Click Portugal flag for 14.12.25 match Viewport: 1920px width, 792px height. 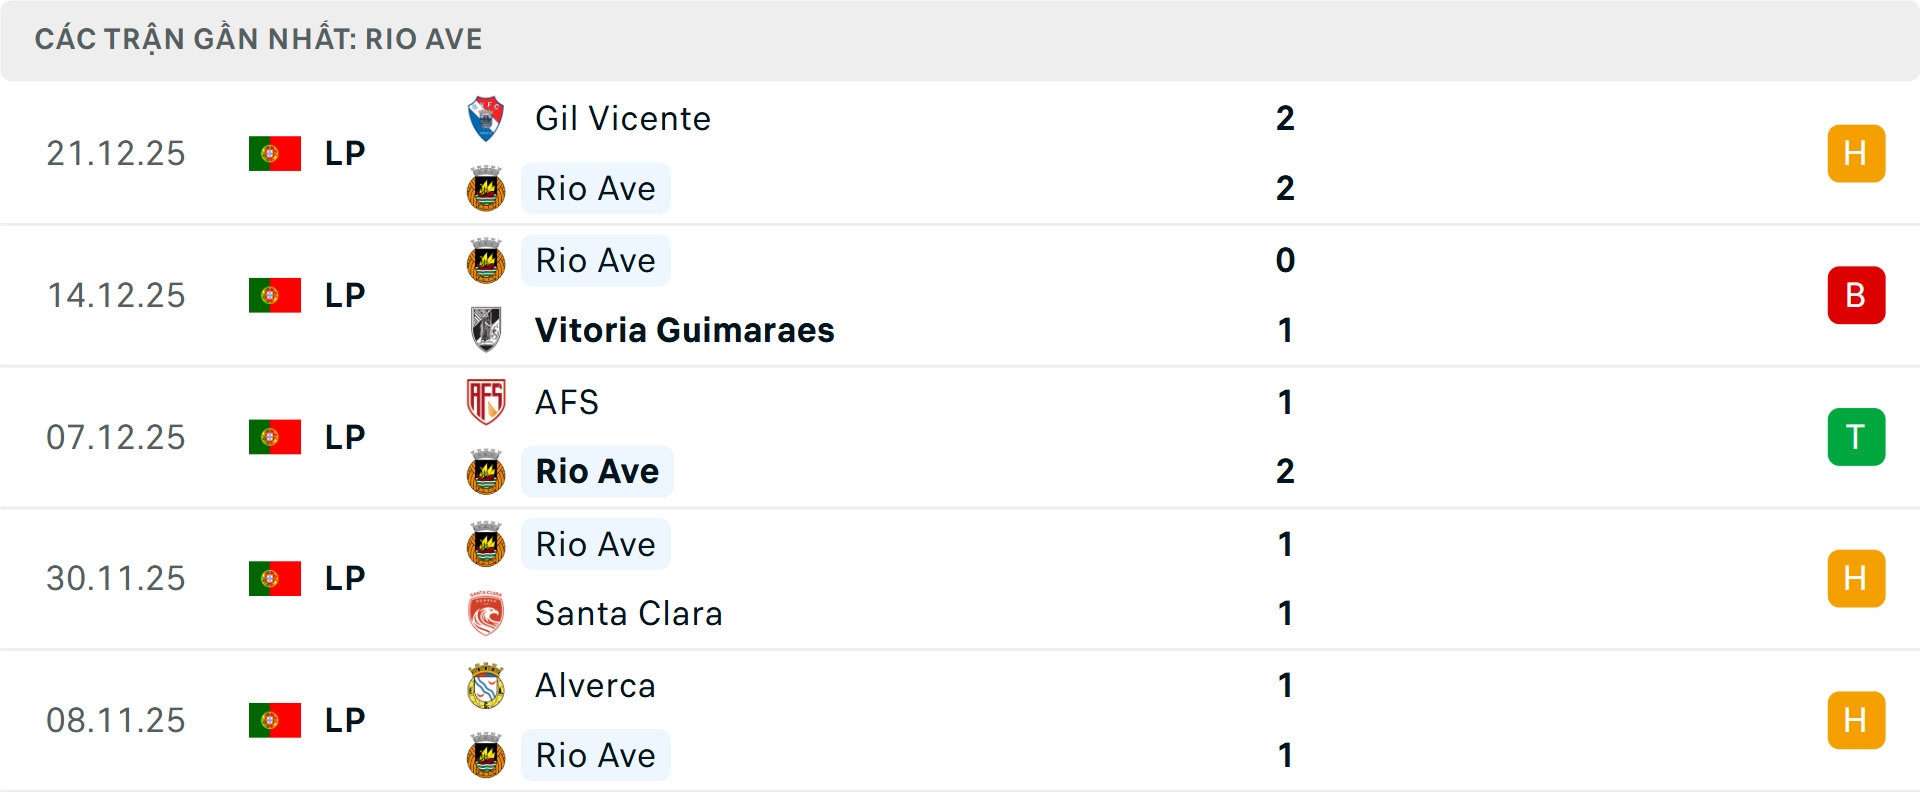point(275,295)
